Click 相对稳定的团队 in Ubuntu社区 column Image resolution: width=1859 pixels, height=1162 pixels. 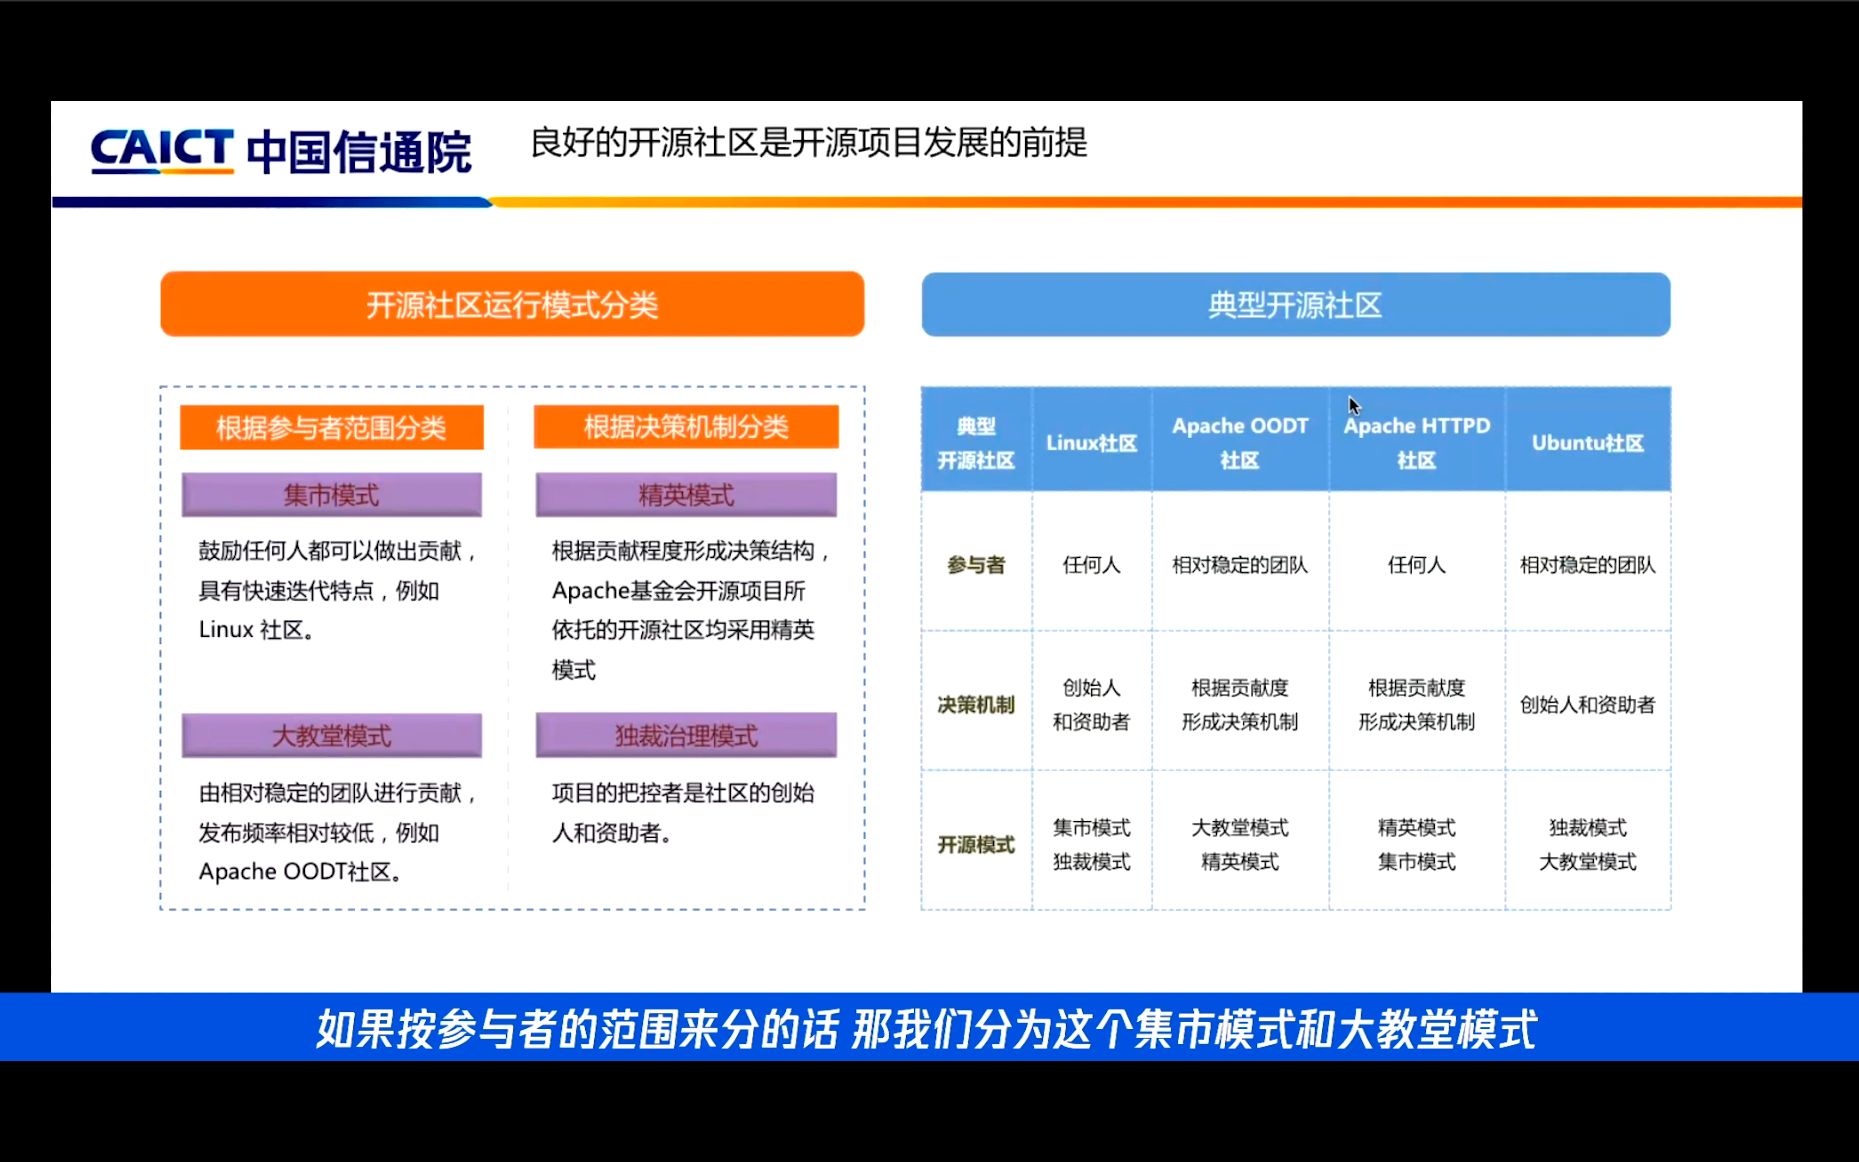[1588, 565]
